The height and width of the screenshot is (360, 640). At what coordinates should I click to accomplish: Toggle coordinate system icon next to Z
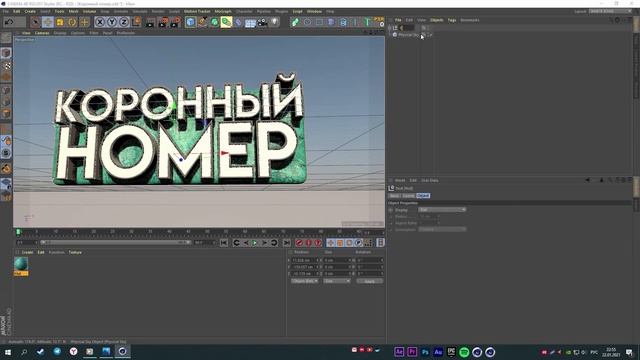coord(136,22)
